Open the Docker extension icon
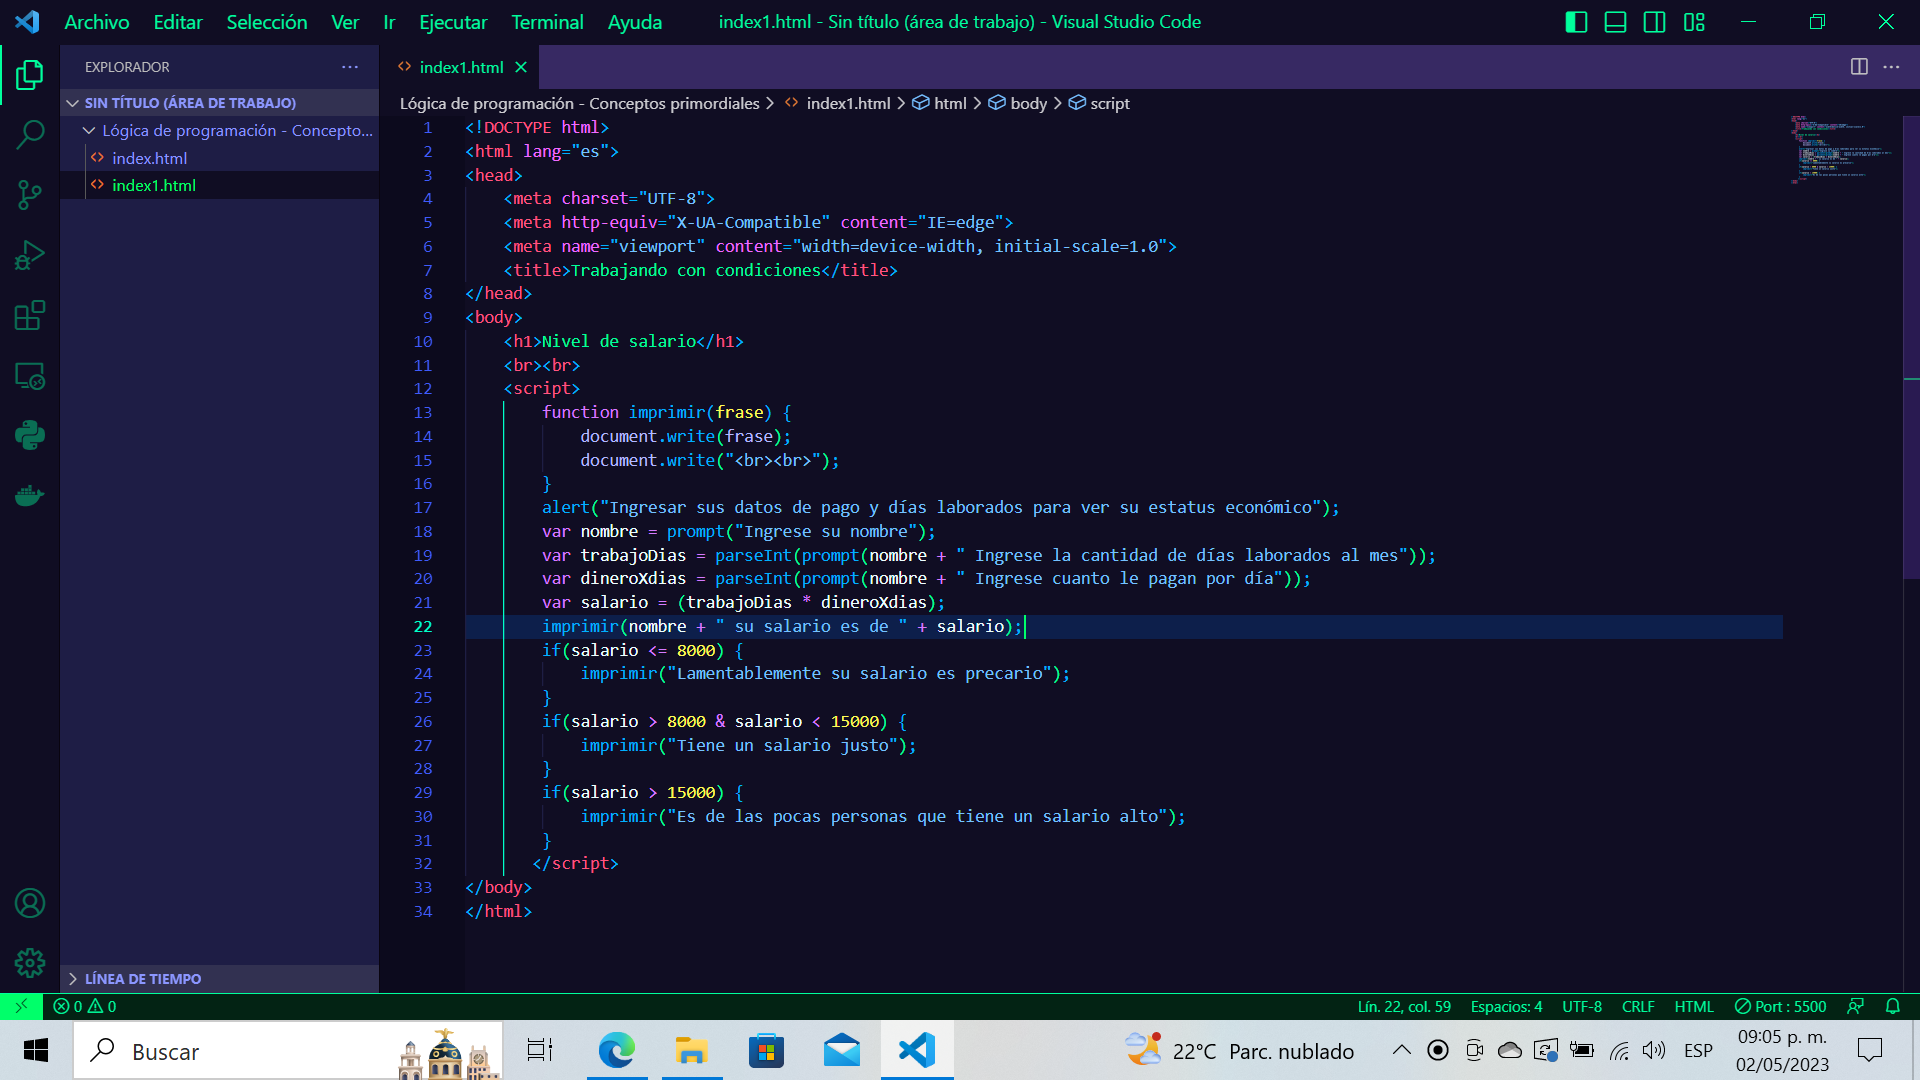This screenshot has width=1920, height=1080. pyautogui.click(x=30, y=495)
